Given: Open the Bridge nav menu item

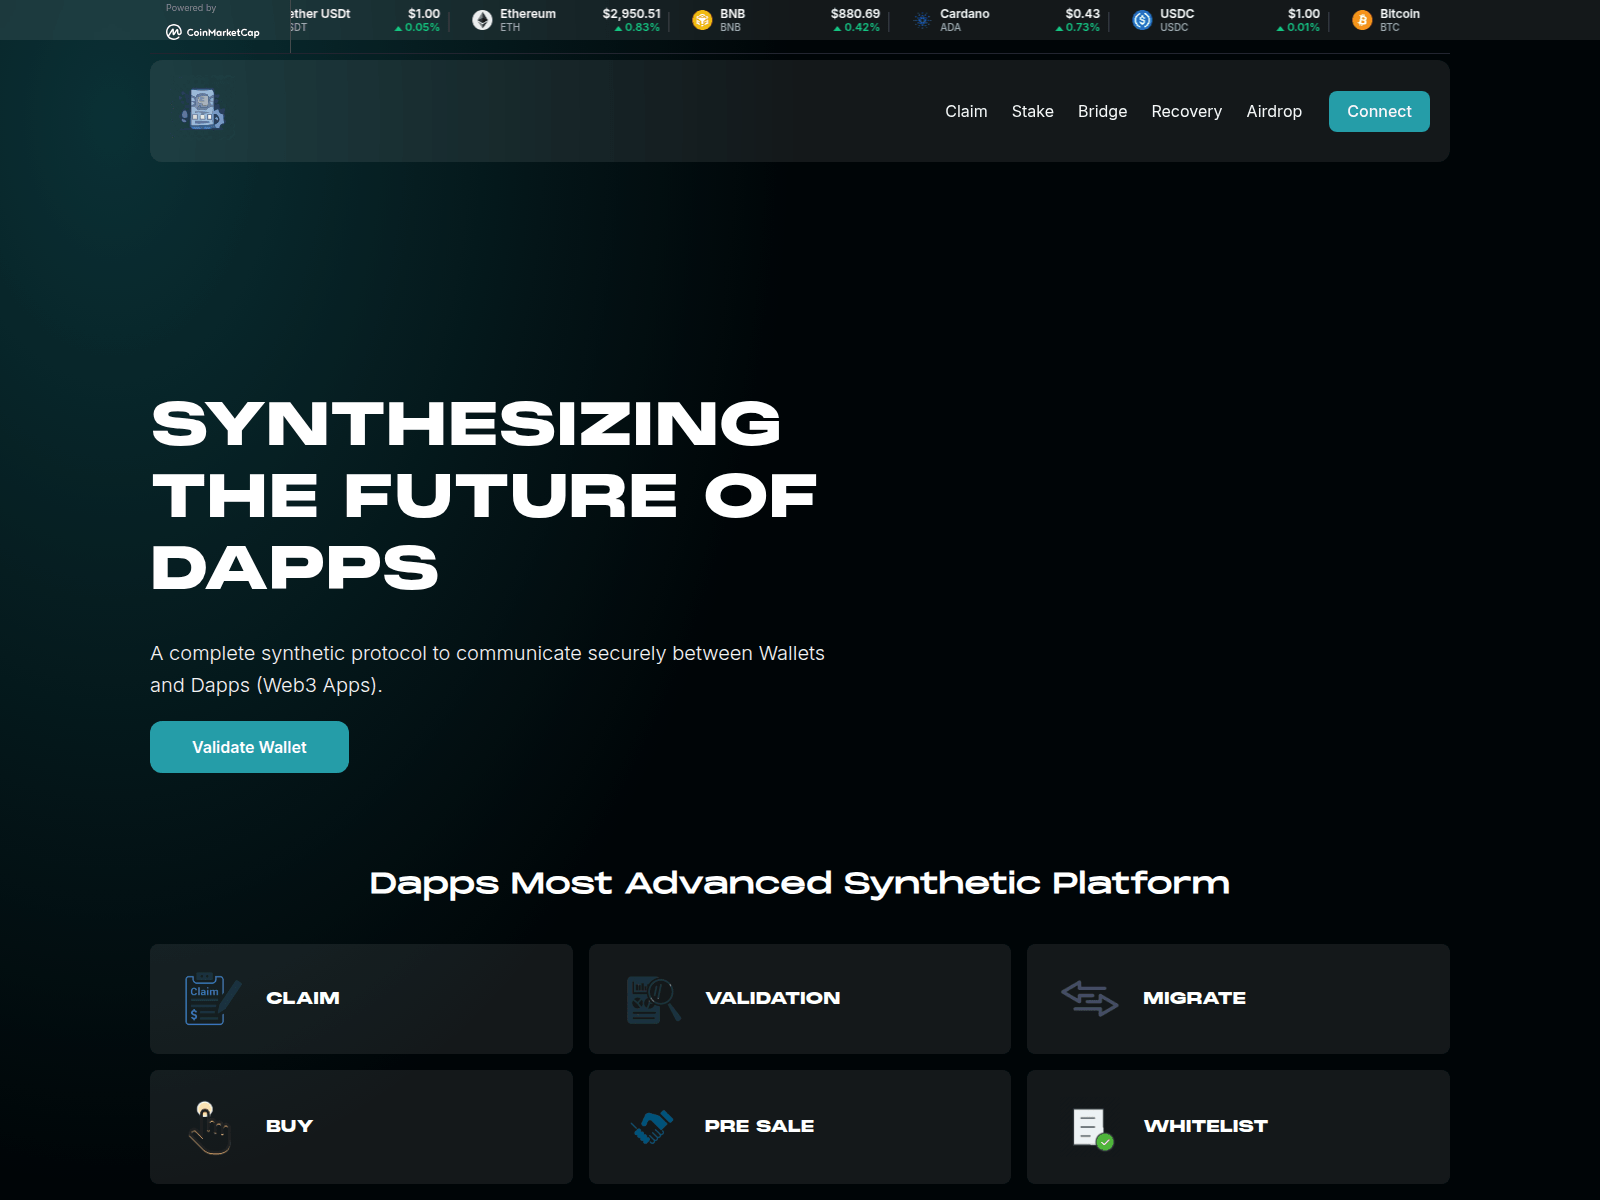Looking at the screenshot, I should [x=1102, y=111].
